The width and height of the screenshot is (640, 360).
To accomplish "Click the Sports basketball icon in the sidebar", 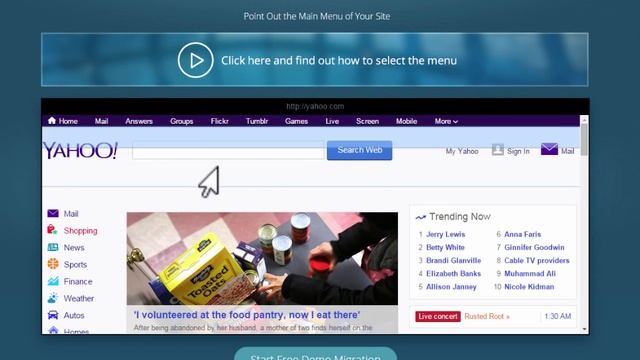I will (53, 264).
